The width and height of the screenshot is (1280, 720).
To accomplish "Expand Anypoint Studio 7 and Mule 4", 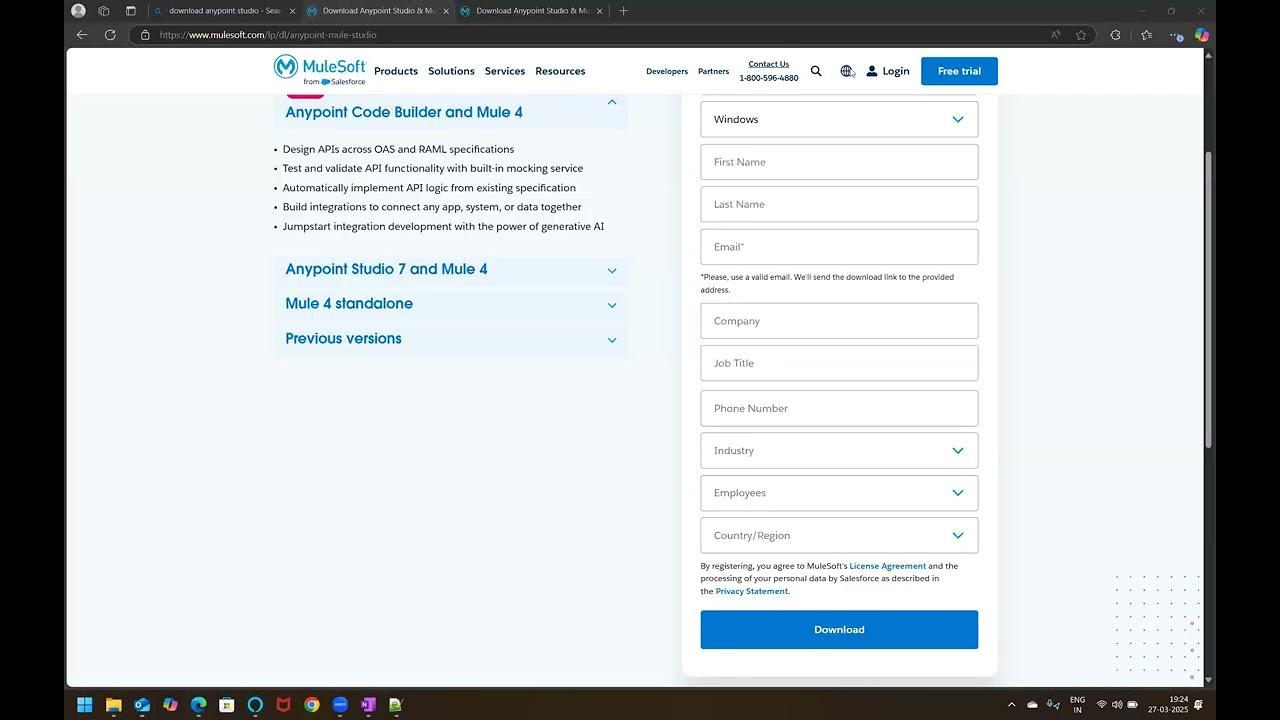I will tap(612, 270).
